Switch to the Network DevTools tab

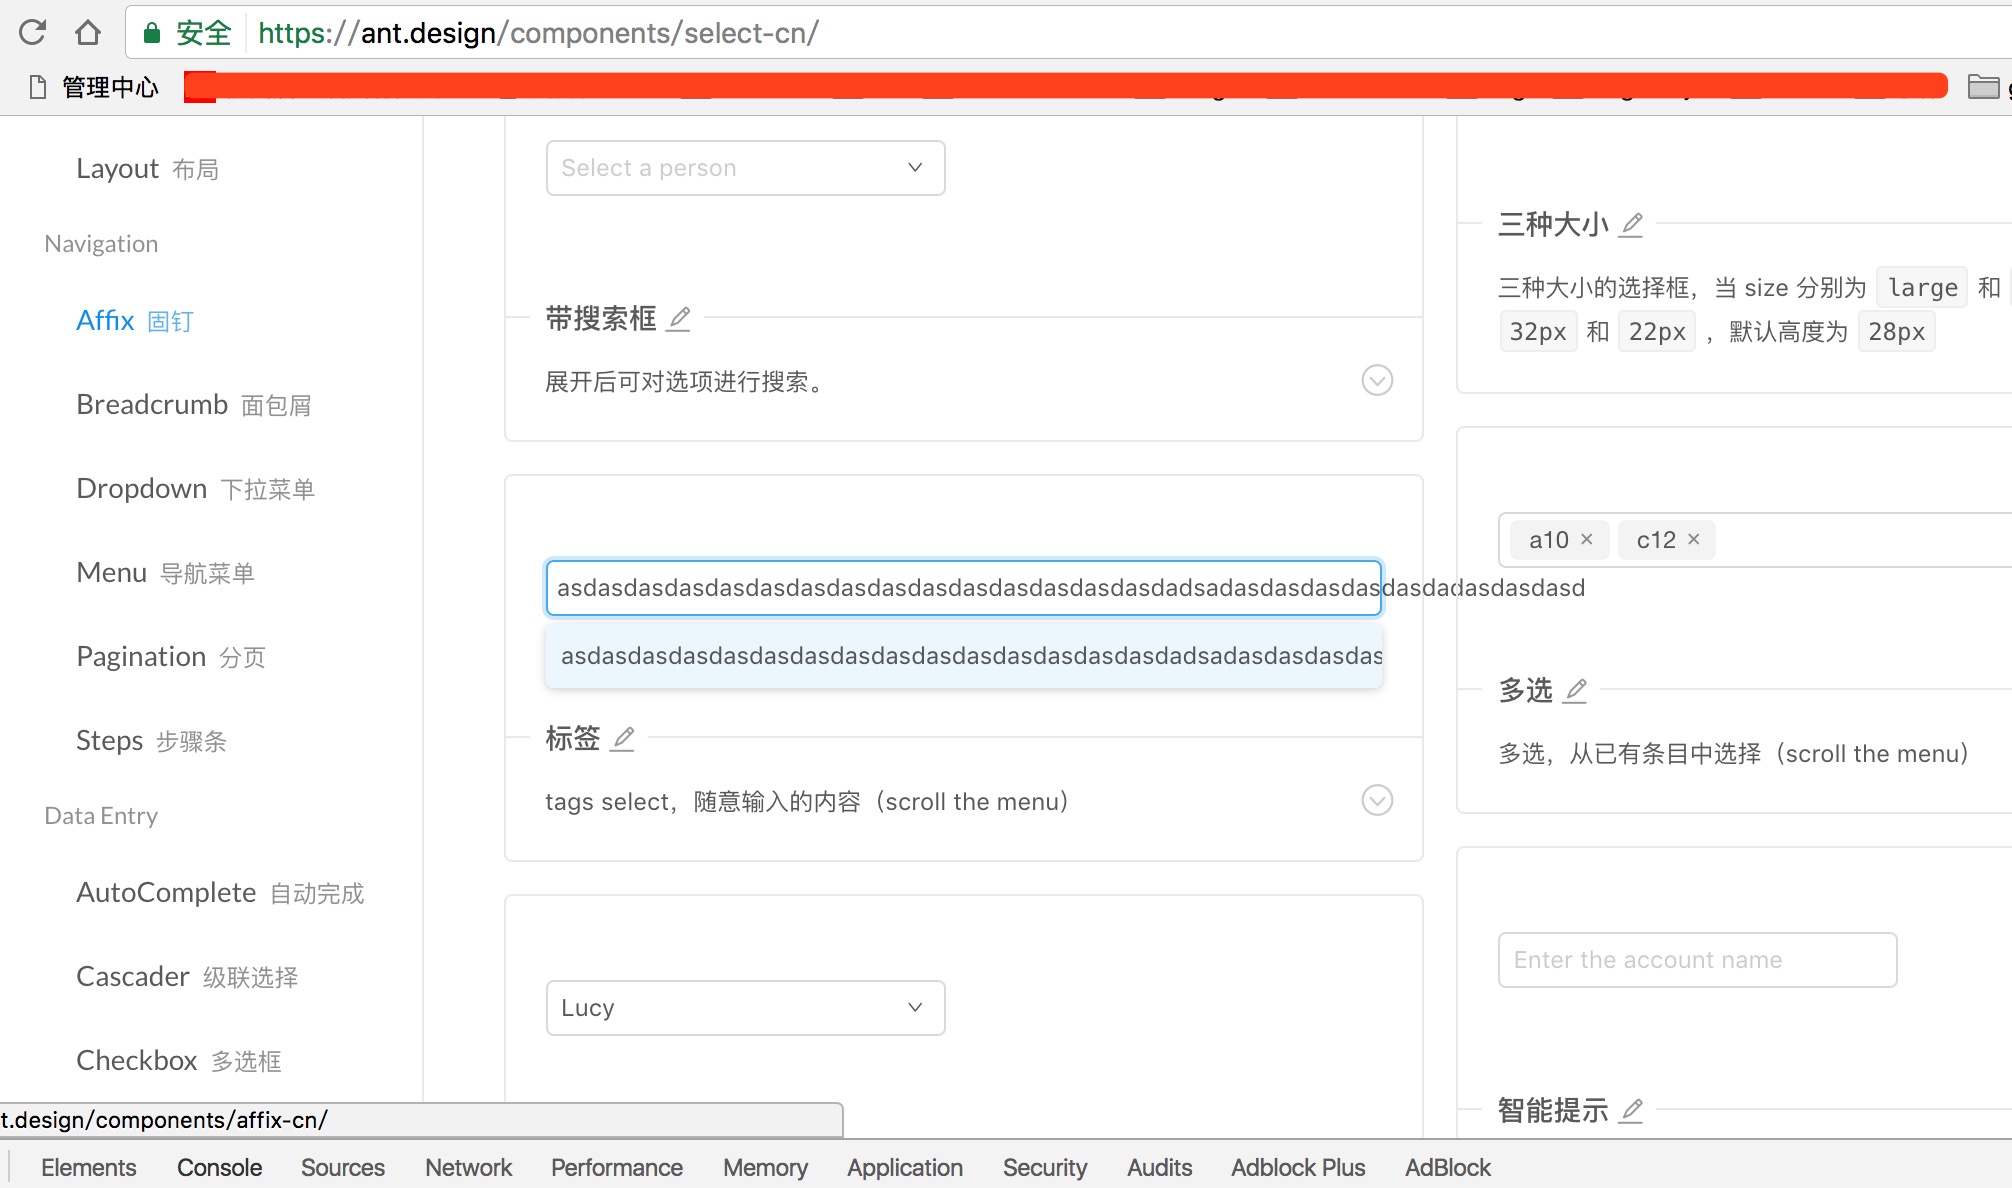point(468,1167)
